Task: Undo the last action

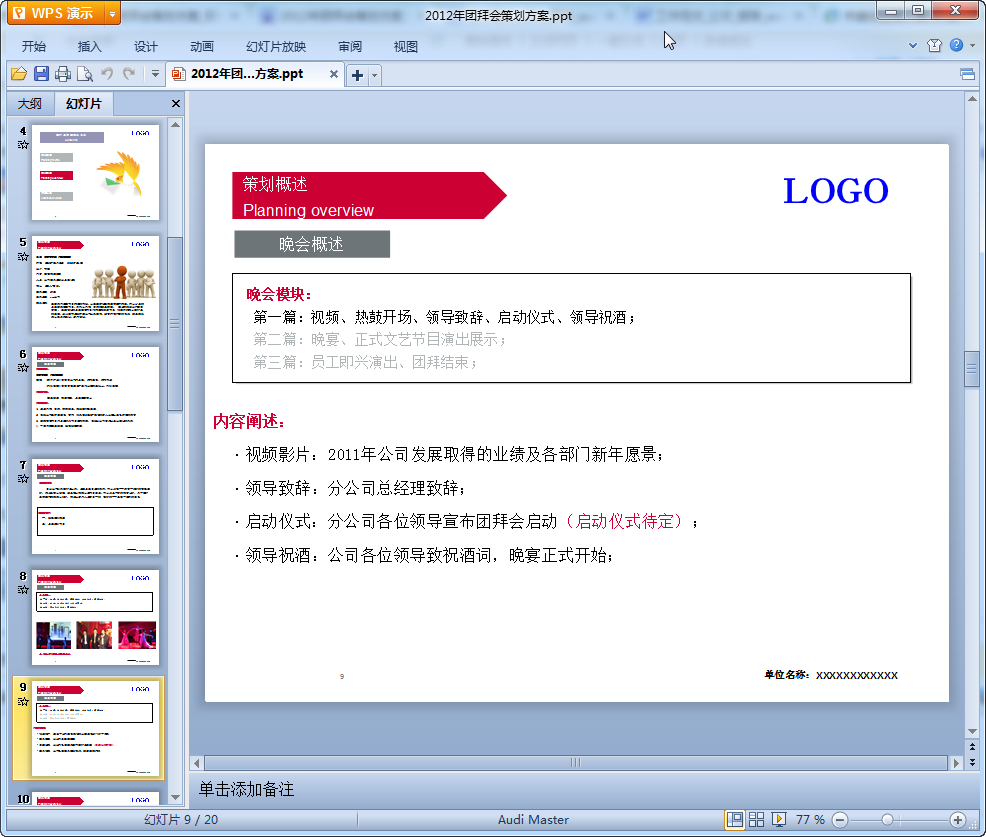Action: click(x=107, y=74)
